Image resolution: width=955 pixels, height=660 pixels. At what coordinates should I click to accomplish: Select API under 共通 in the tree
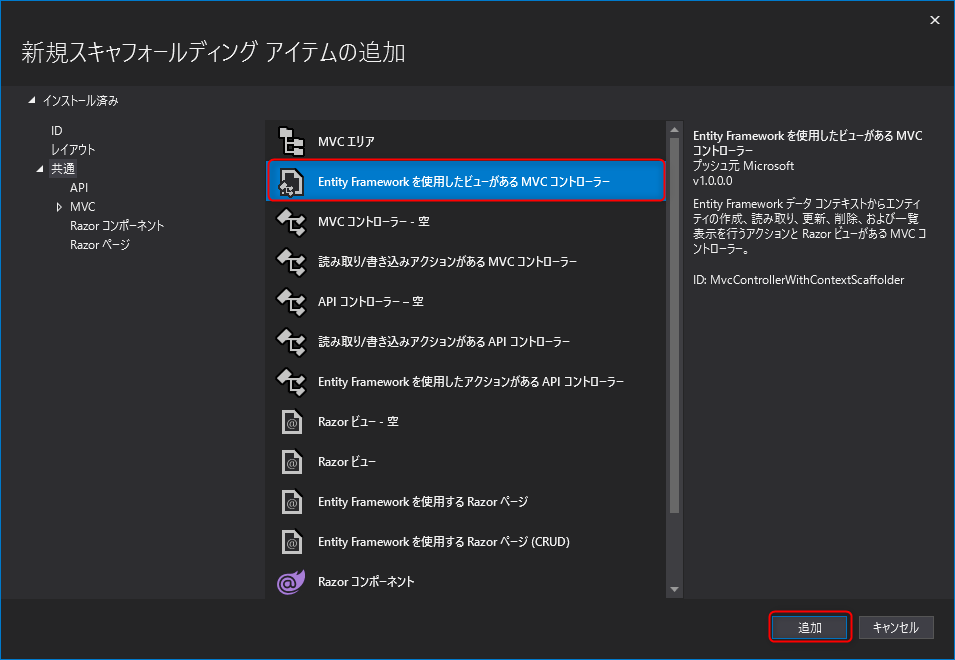(x=79, y=188)
